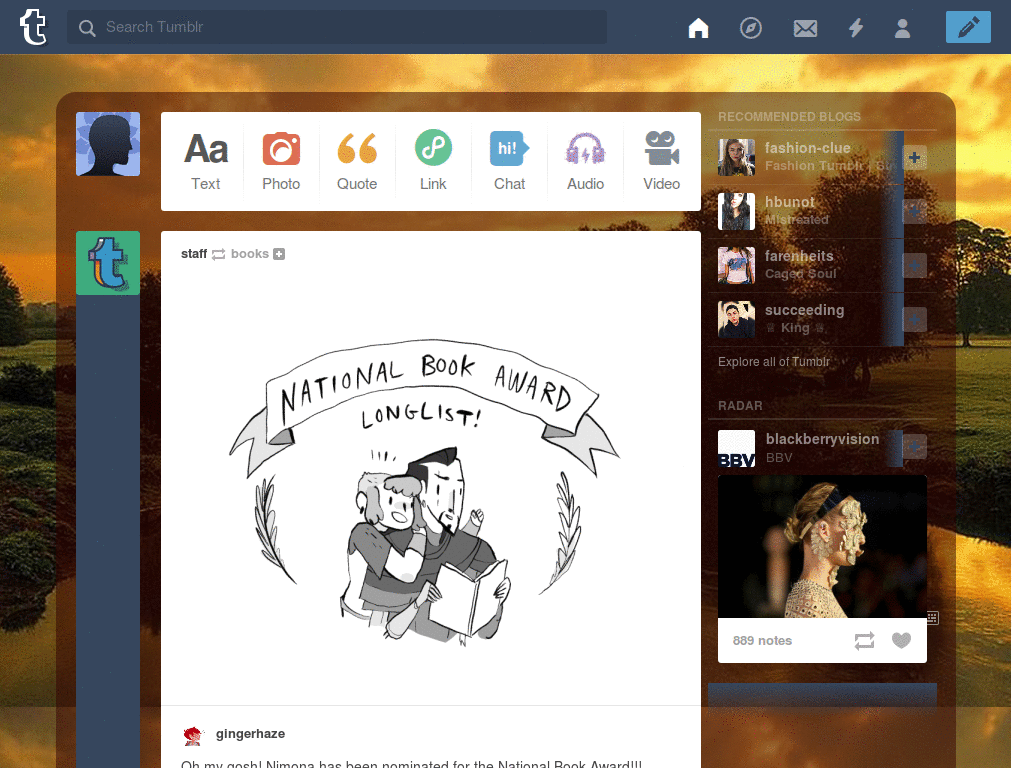Click the 889 notes count

pos(762,641)
